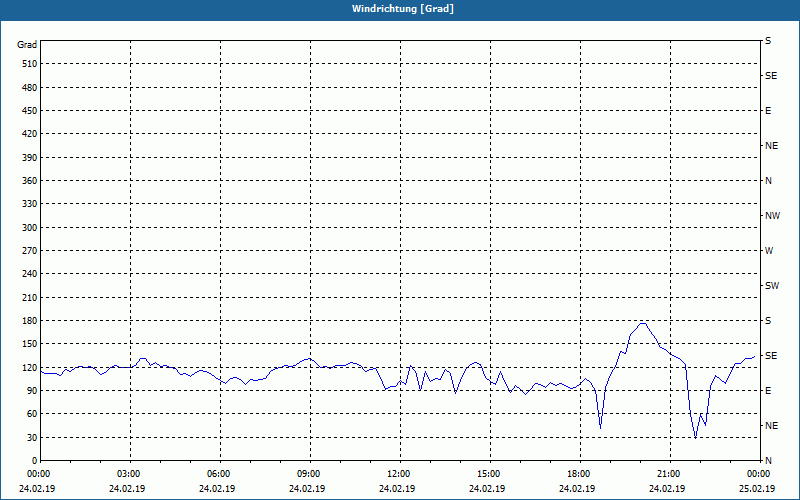Click the "18:00" time axis label
800x500 pixels.
(x=580, y=474)
